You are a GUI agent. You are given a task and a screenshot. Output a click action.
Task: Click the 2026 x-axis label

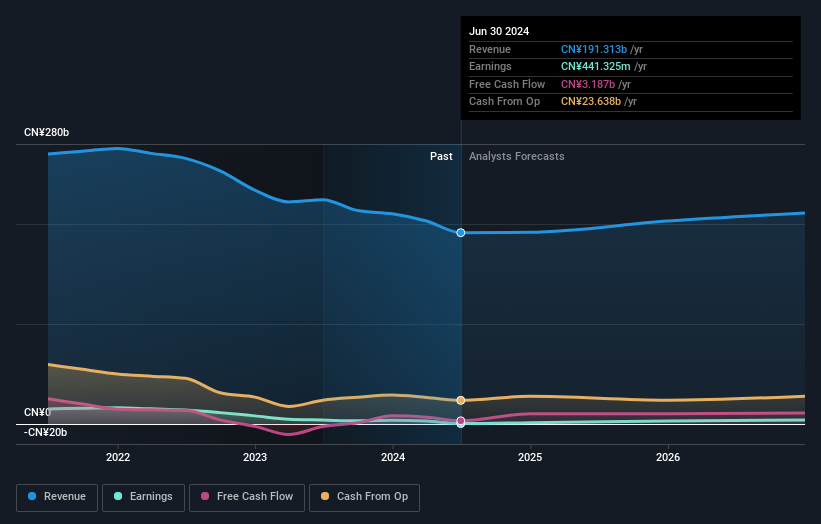pyautogui.click(x=668, y=457)
